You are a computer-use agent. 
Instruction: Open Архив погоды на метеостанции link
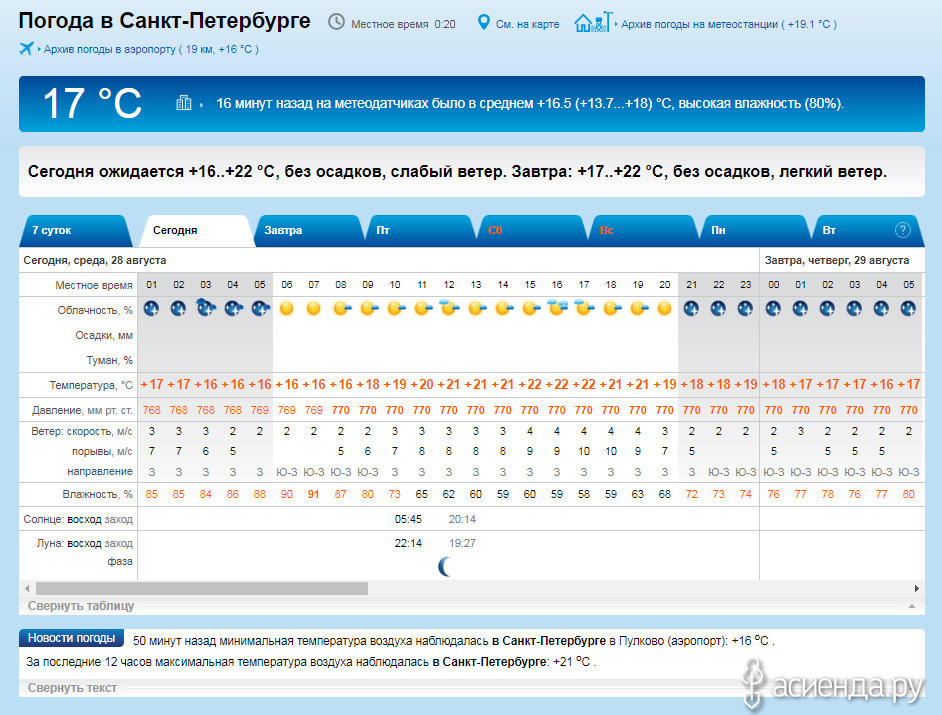[729, 24]
